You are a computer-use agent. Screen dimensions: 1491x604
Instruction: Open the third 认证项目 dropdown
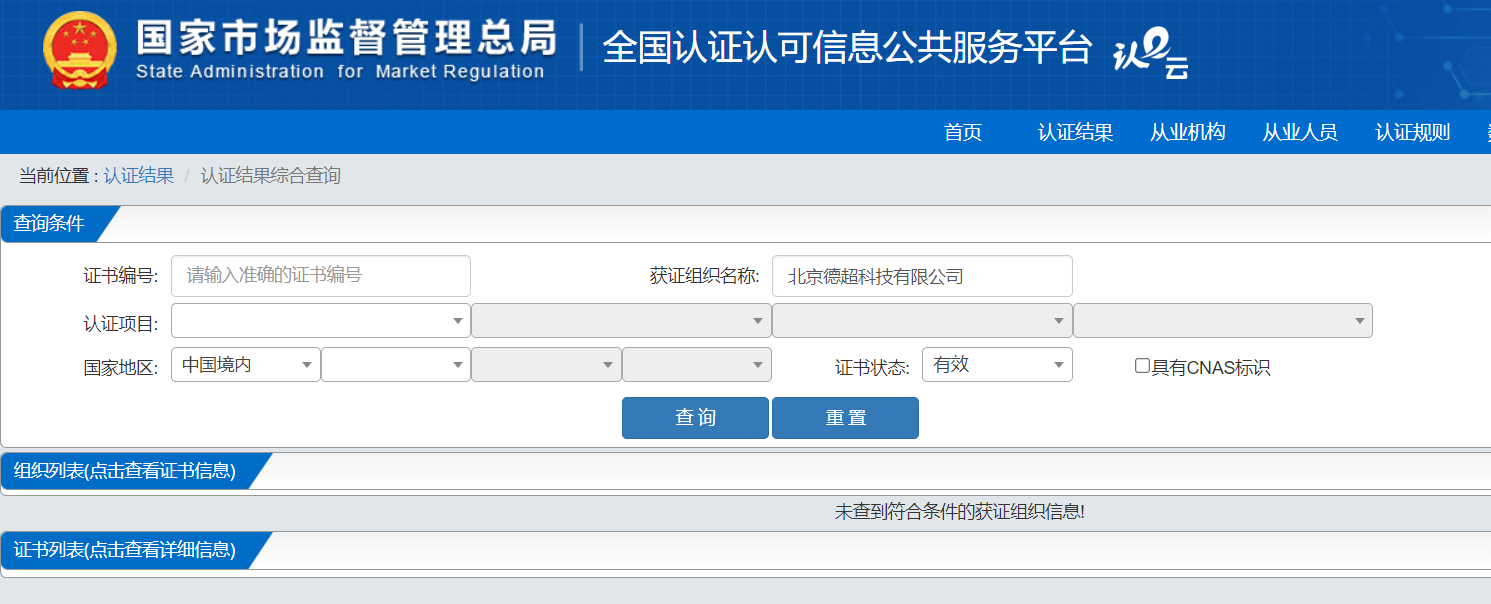point(922,321)
